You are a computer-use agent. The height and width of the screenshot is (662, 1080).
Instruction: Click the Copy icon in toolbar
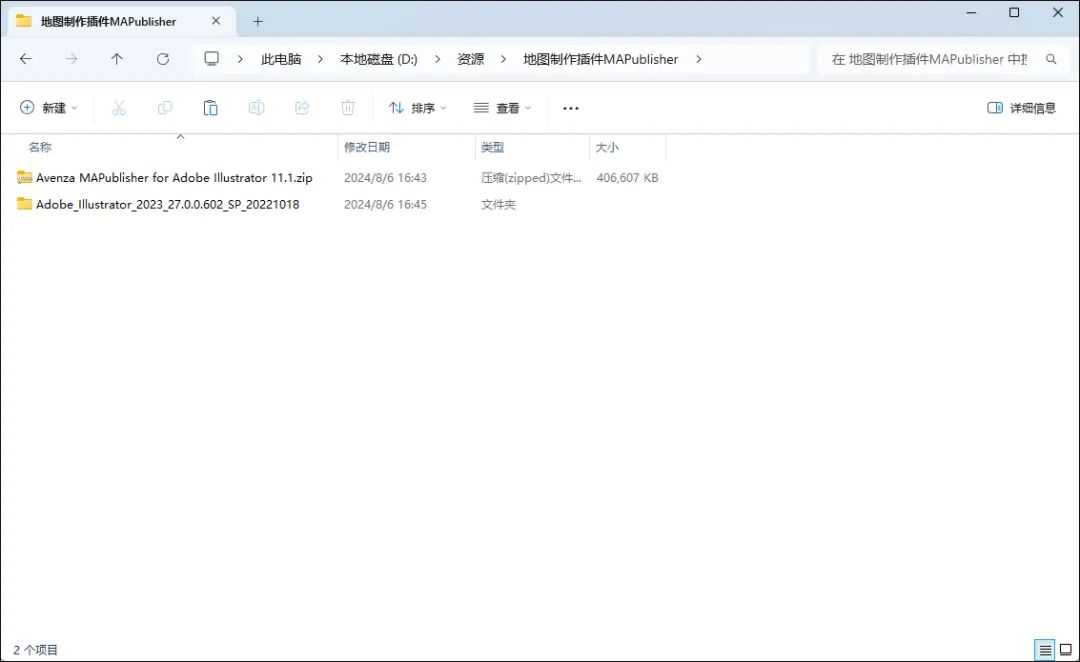tap(165, 107)
